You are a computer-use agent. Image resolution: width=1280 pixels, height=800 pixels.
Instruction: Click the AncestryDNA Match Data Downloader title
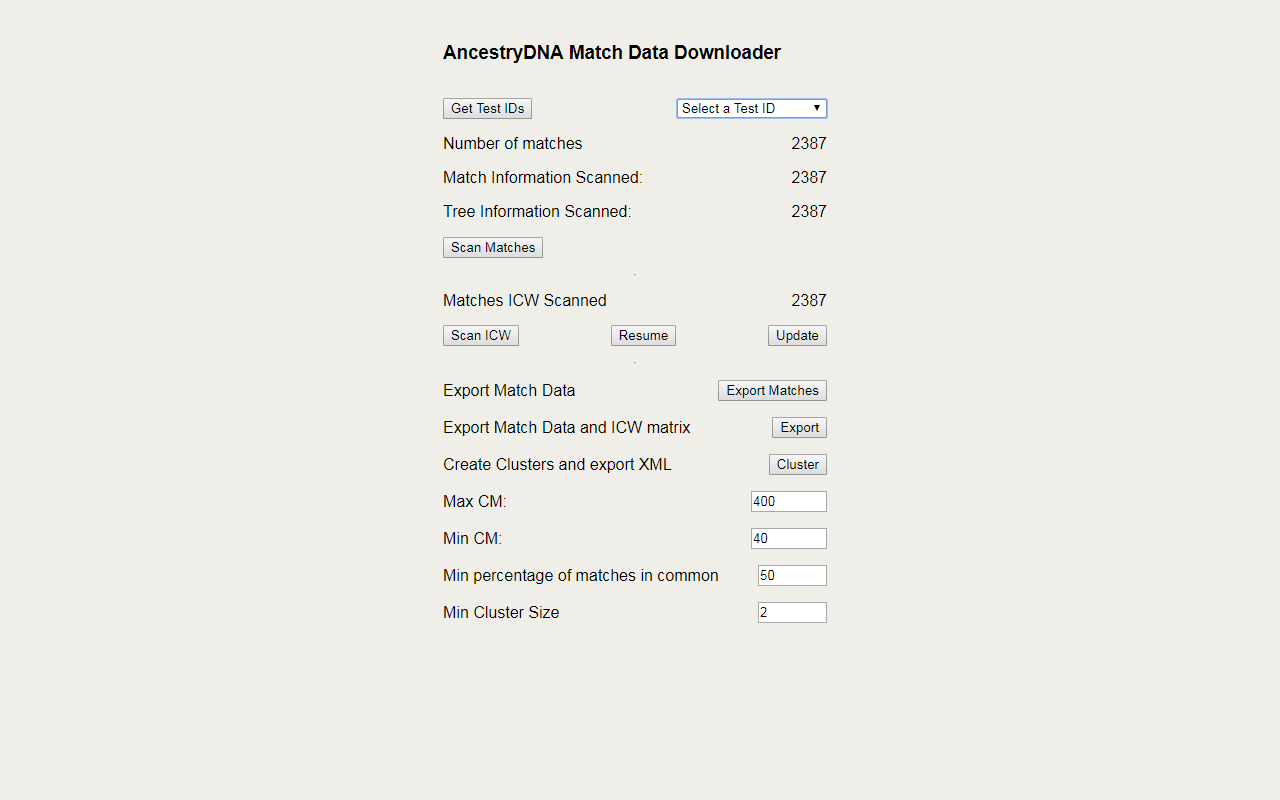[611, 52]
